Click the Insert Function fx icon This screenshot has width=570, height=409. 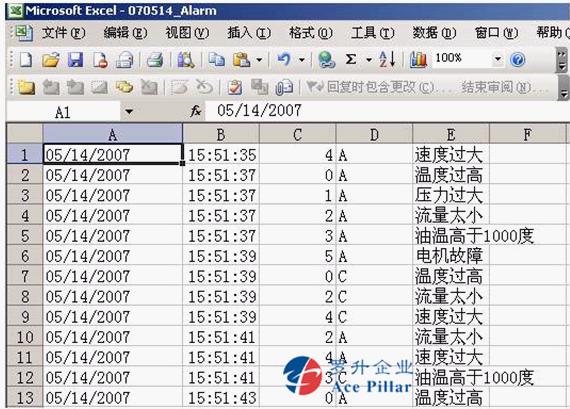tap(196, 111)
